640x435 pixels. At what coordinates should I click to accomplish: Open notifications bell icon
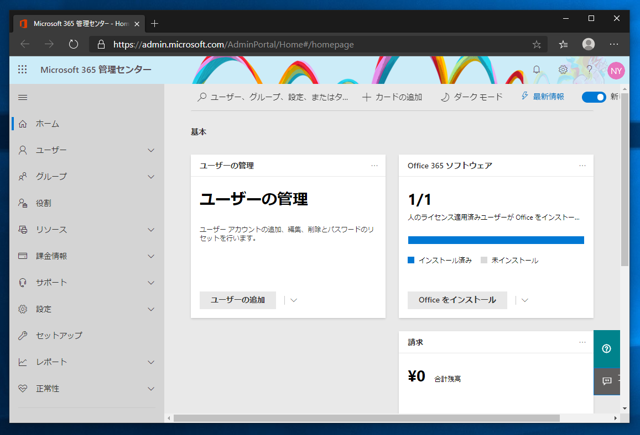pos(536,70)
